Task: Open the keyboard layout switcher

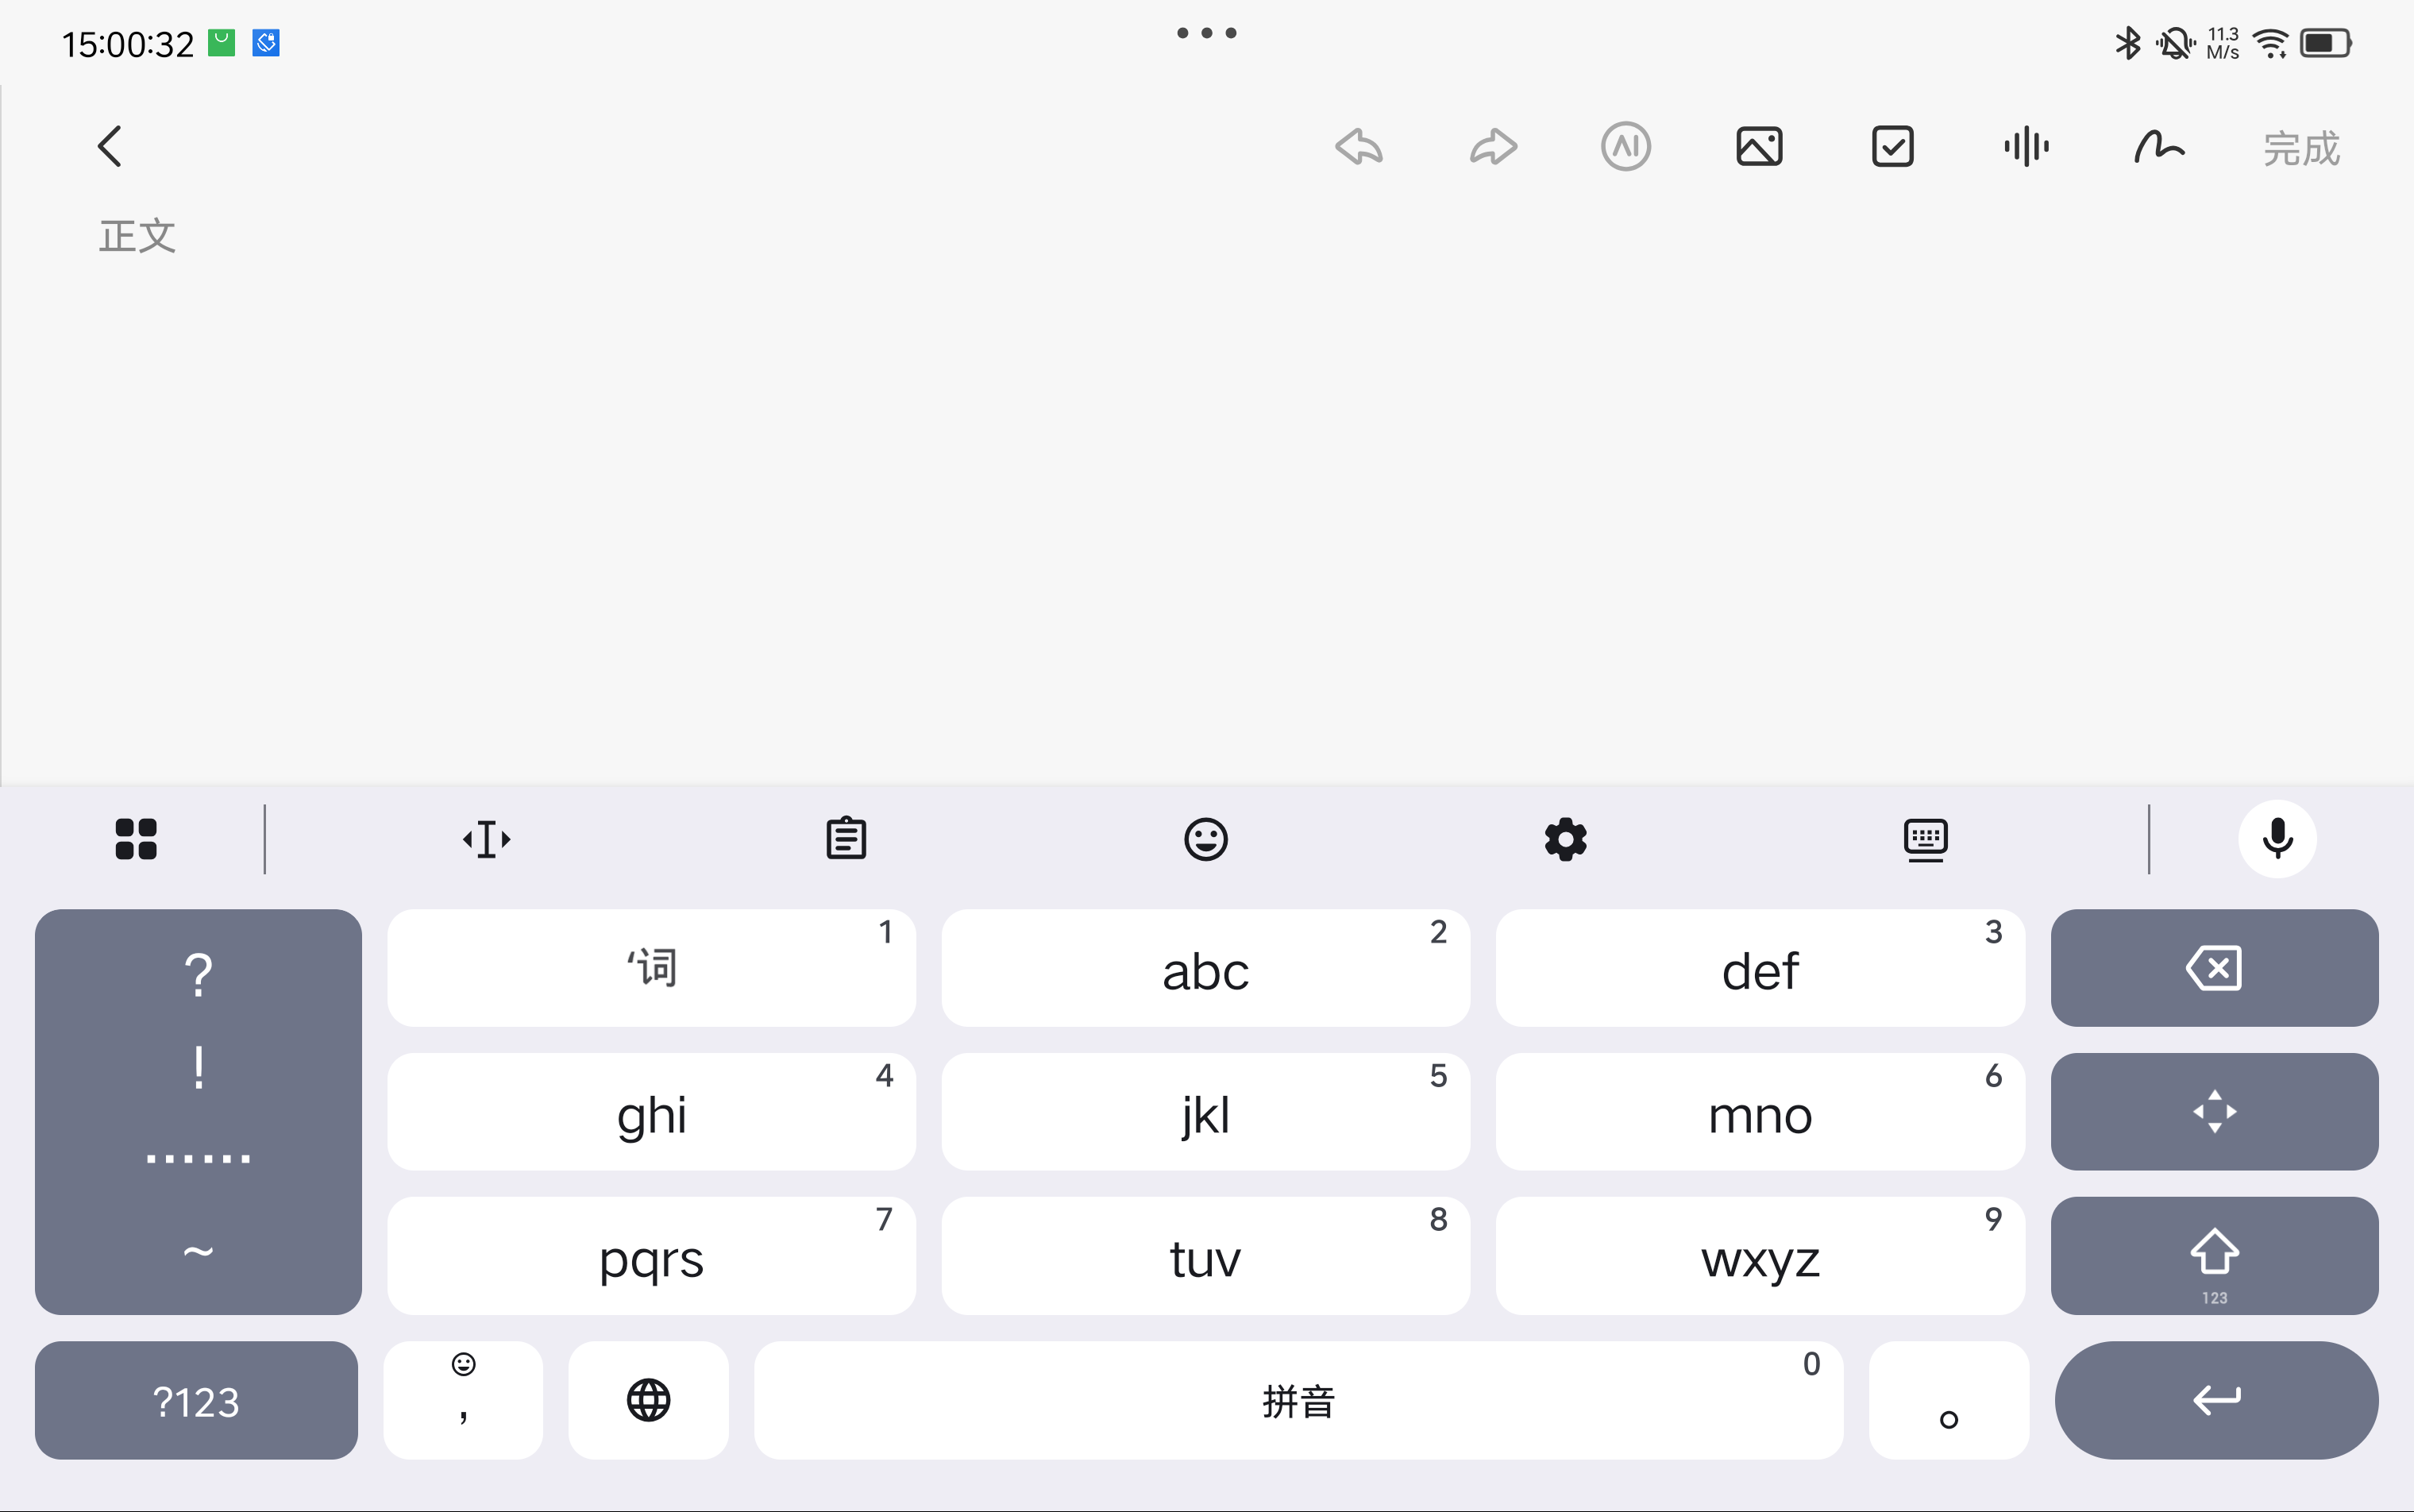Action: pos(1925,839)
